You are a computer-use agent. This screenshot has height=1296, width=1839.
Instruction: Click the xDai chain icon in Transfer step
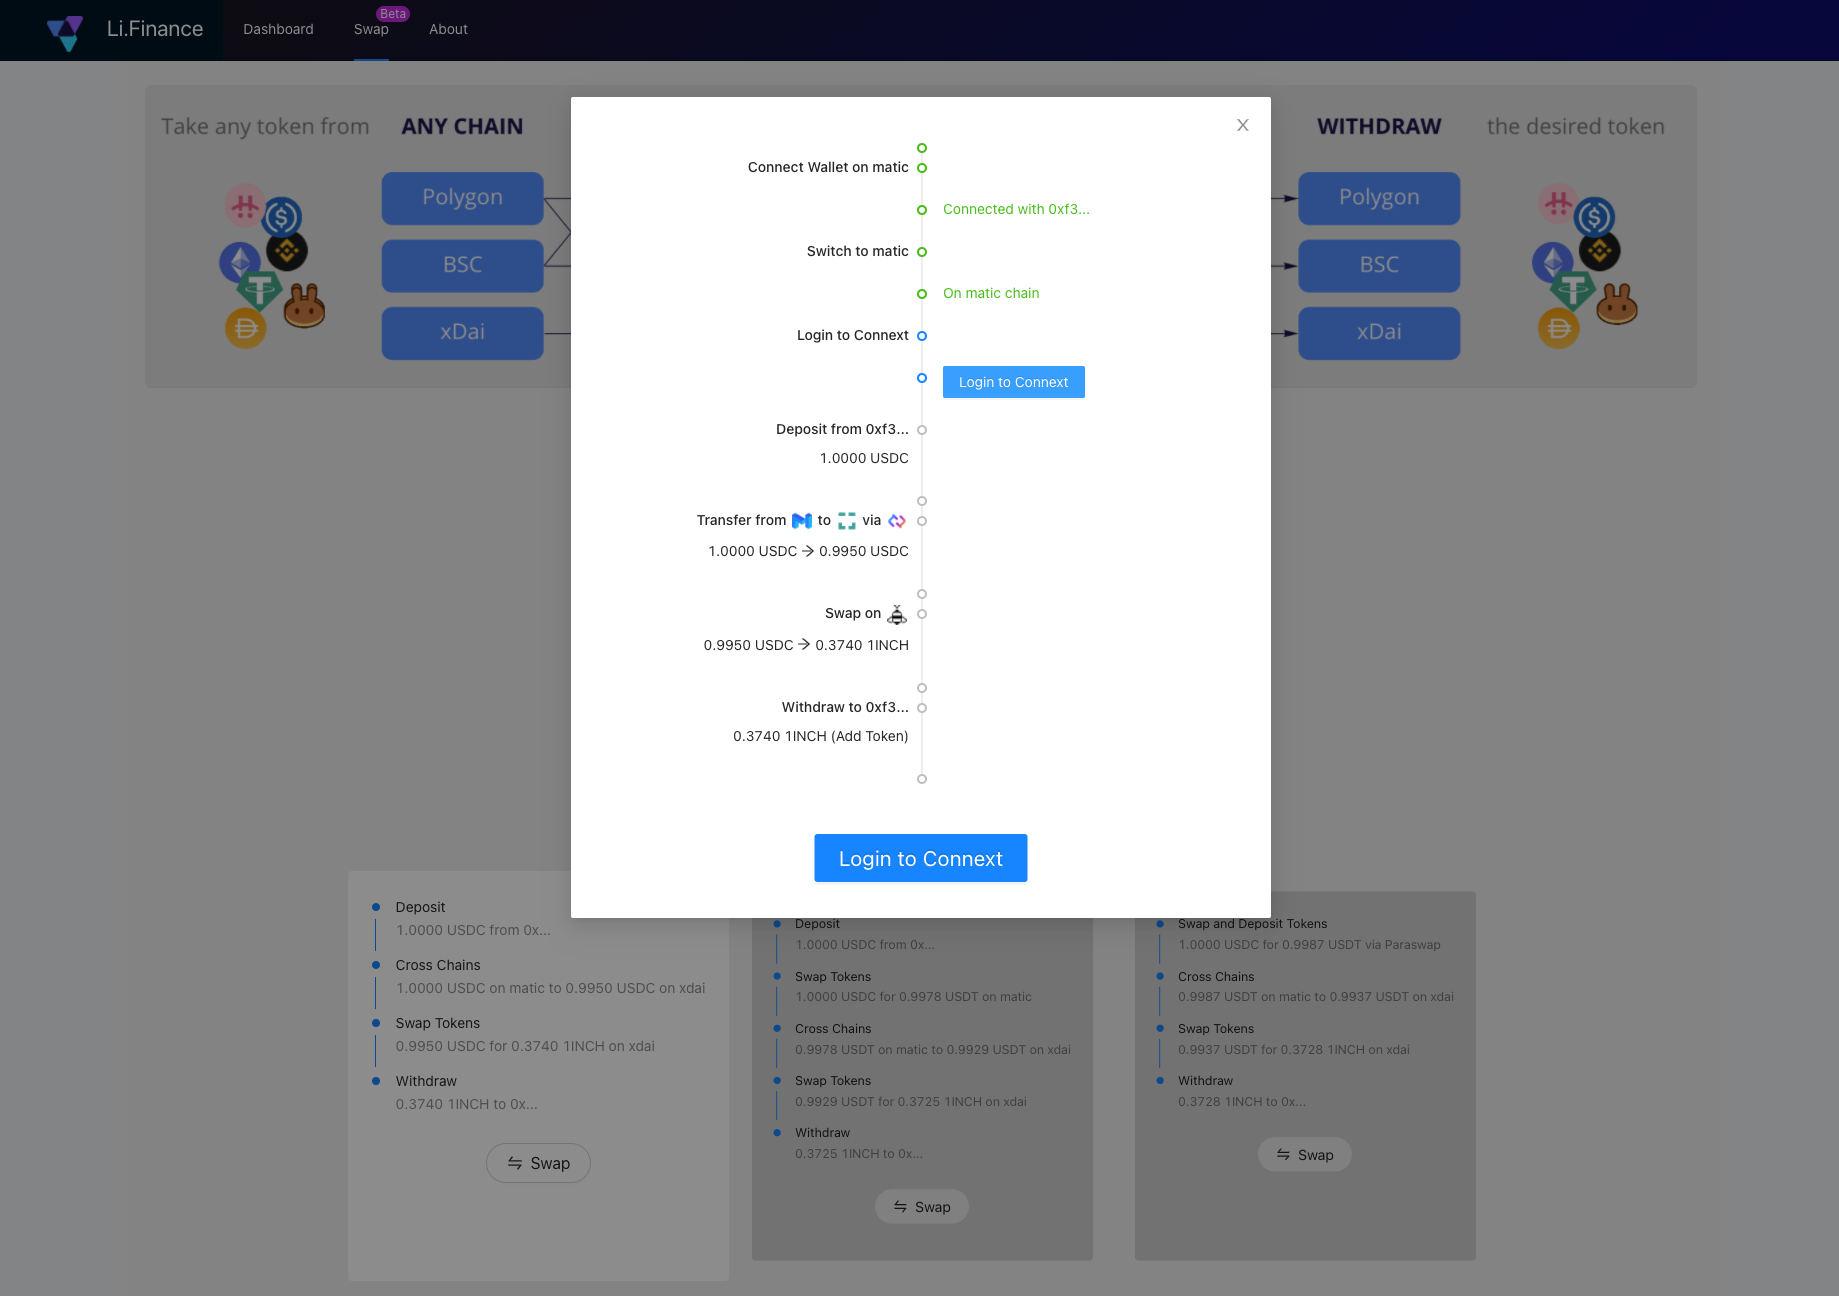coord(847,521)
